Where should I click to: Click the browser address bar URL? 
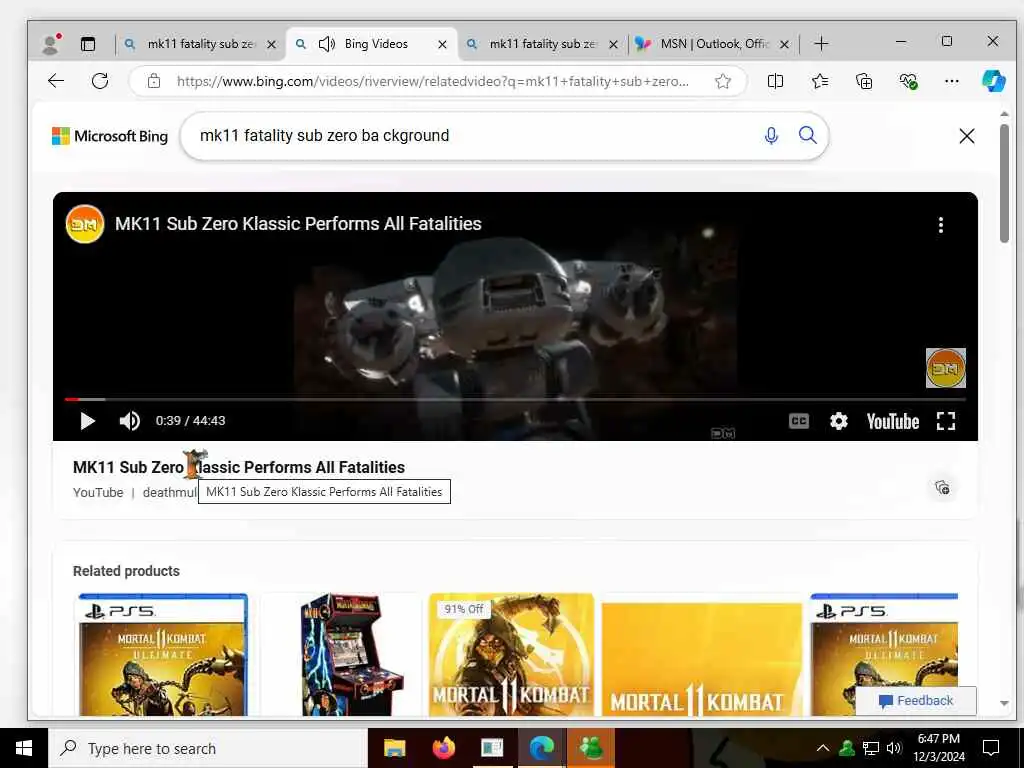pos(432,81)
